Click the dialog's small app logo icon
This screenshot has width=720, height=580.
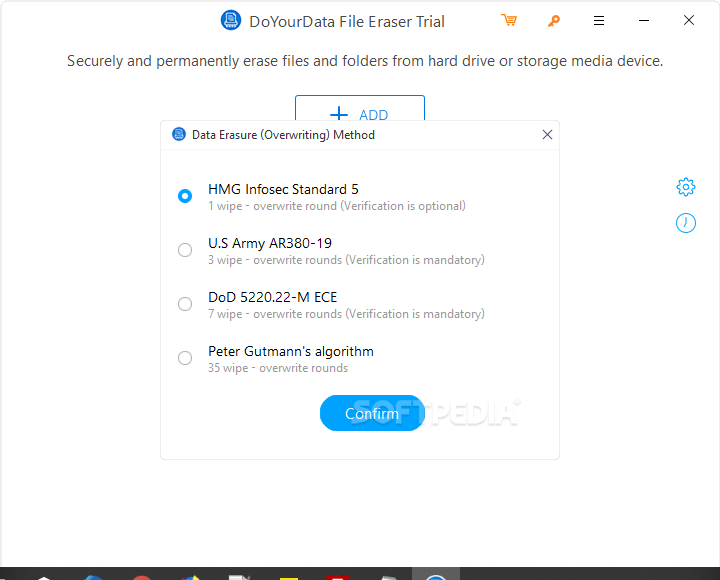179,135
